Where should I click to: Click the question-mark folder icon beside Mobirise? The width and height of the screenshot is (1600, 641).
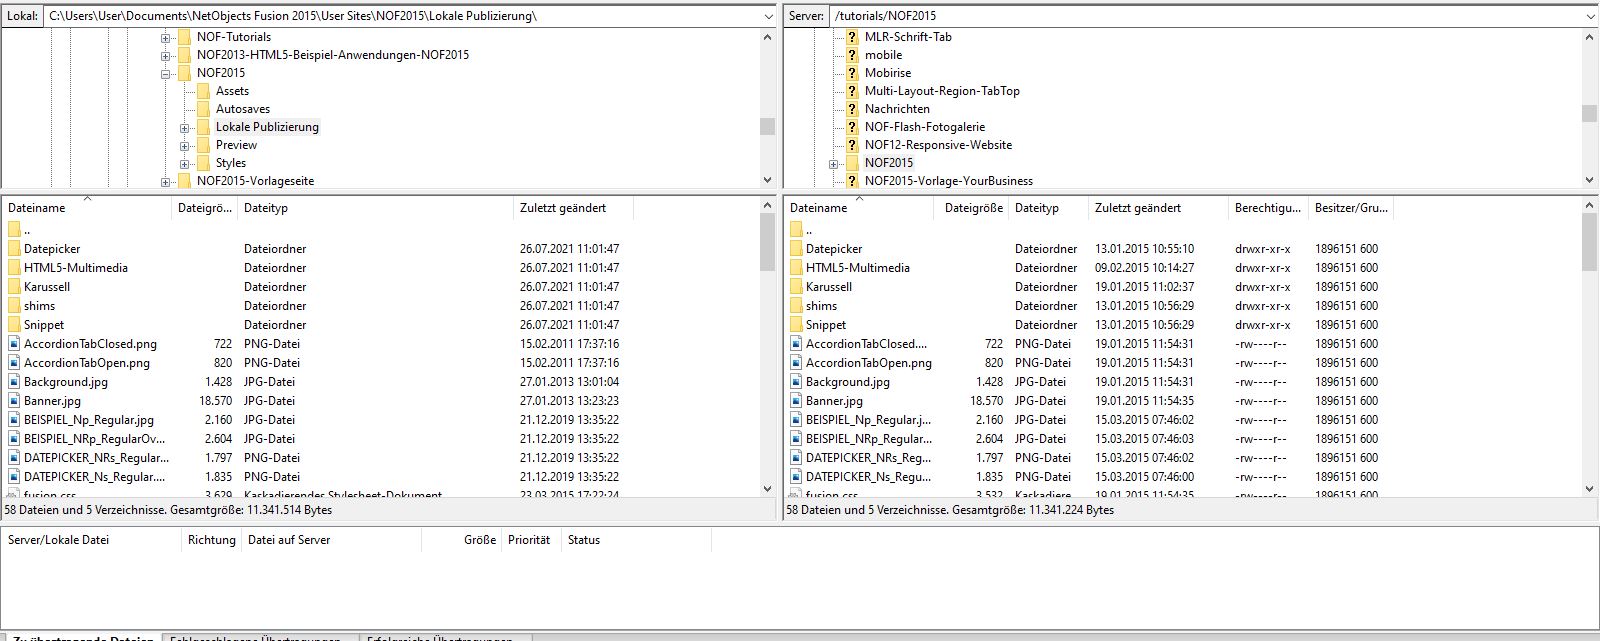[852, 73]
